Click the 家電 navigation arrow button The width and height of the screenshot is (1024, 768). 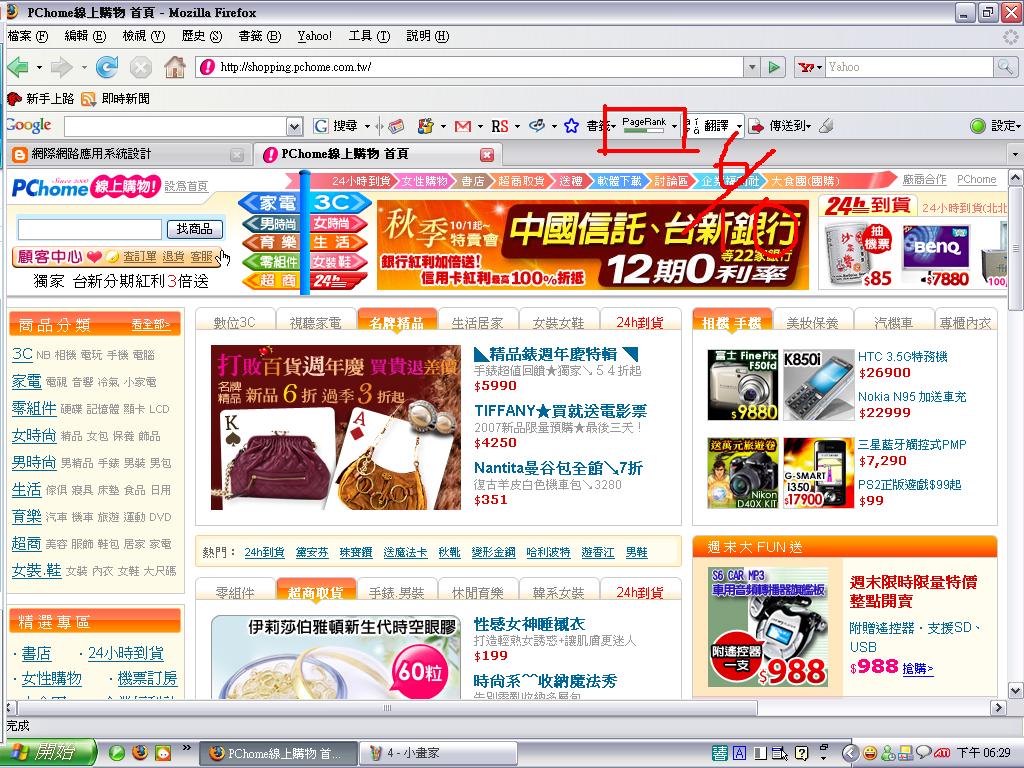(x=272, y=202)
